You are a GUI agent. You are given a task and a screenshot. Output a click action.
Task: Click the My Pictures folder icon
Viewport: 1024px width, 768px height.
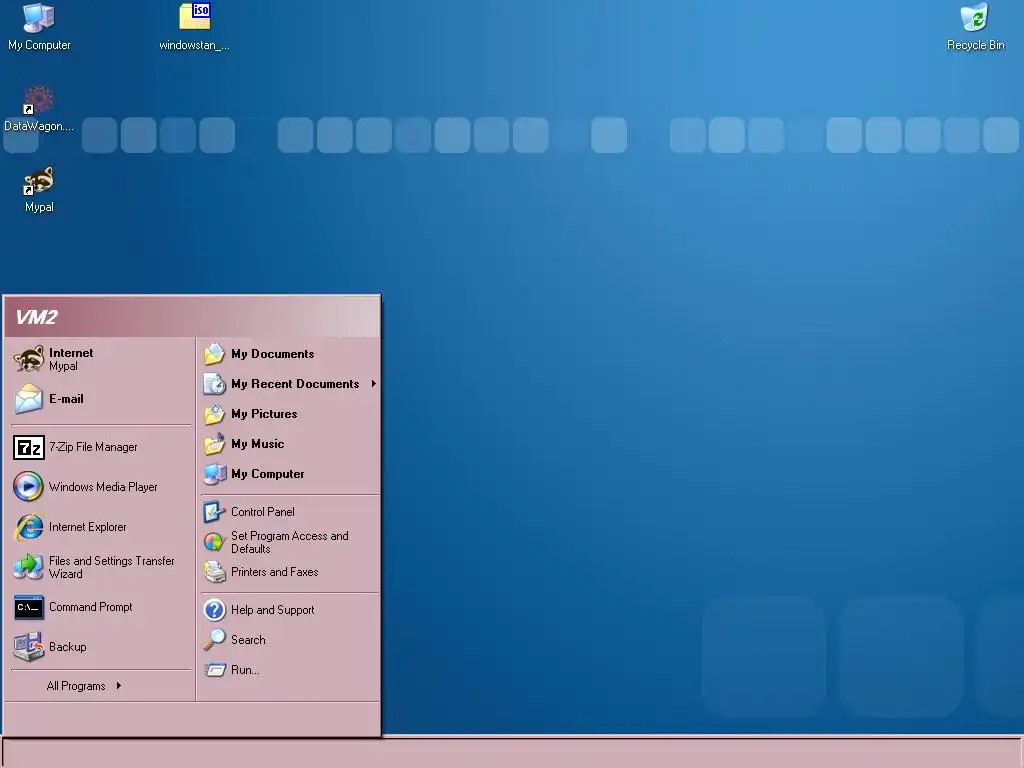pyautogui.click(x=214, y=414)
